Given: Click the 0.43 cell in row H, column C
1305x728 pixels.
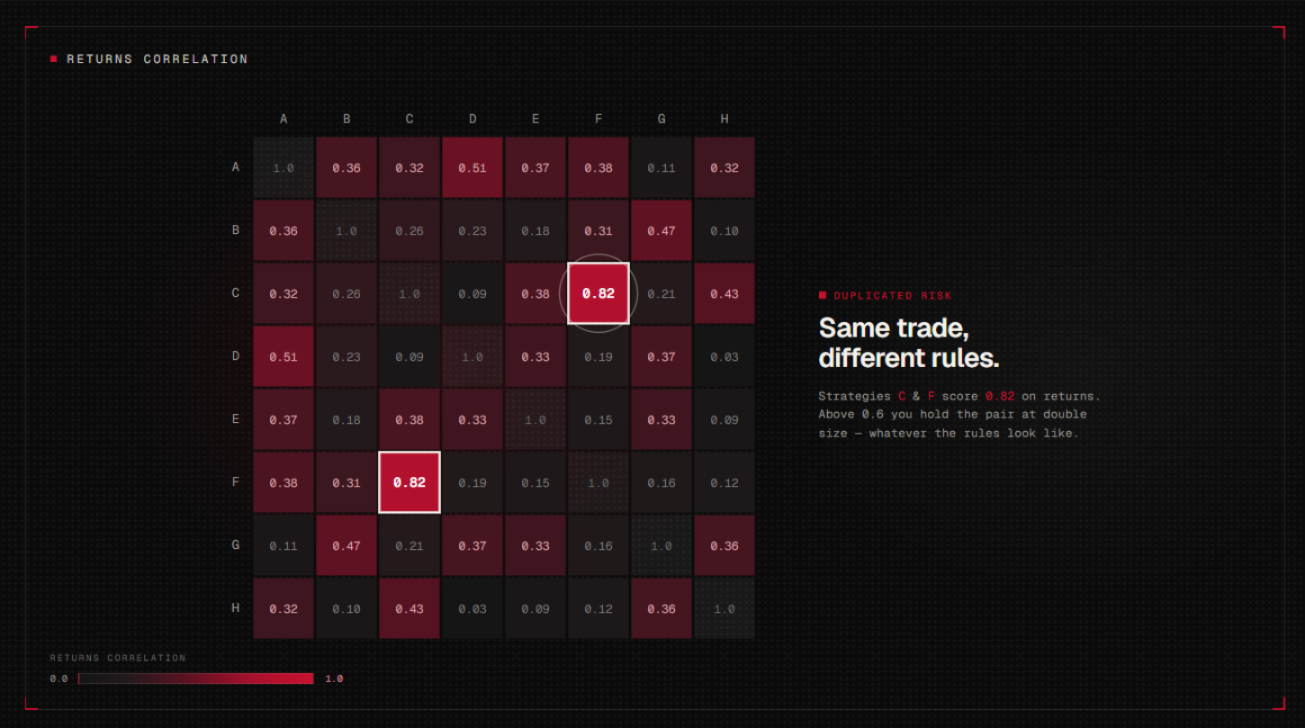Looking at the screenshot, I should click(409, 608).
